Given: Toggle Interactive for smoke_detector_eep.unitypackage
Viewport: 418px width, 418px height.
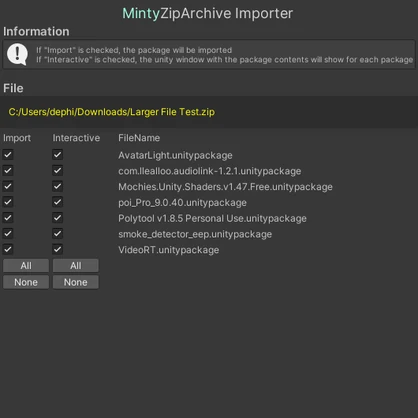Looking at the screenshot, I should [x=57, y=234].
